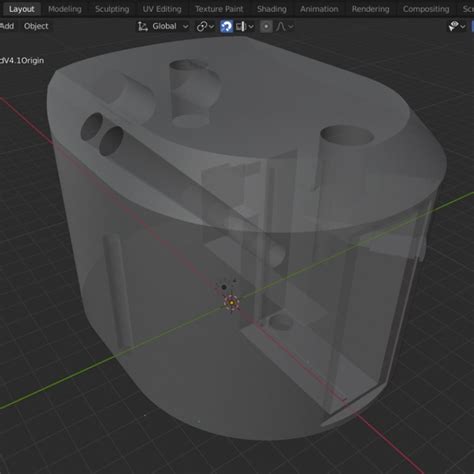
Task: Open the Animation workspace tab
Action: pos(319,9)
